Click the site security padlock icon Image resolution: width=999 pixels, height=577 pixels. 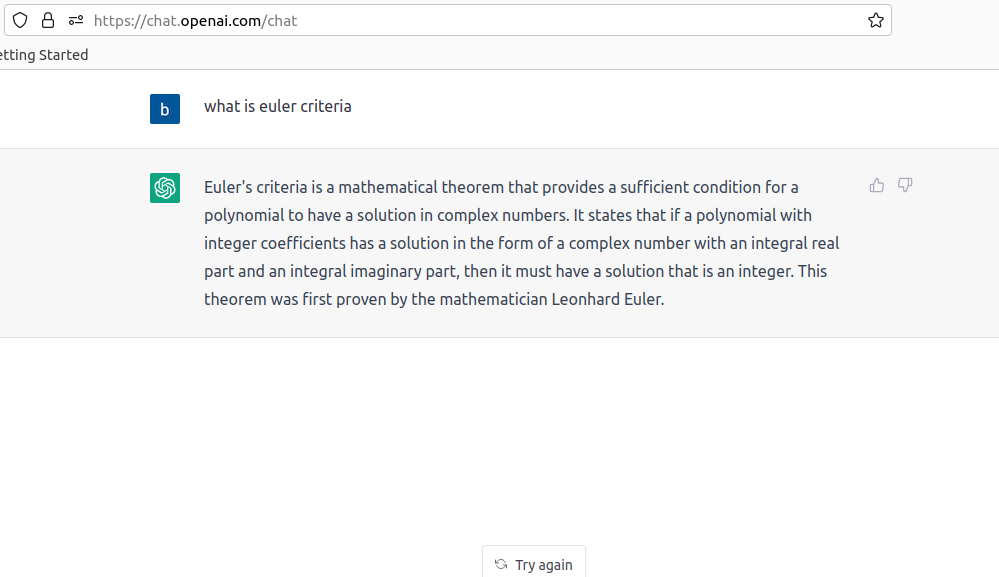48,20
